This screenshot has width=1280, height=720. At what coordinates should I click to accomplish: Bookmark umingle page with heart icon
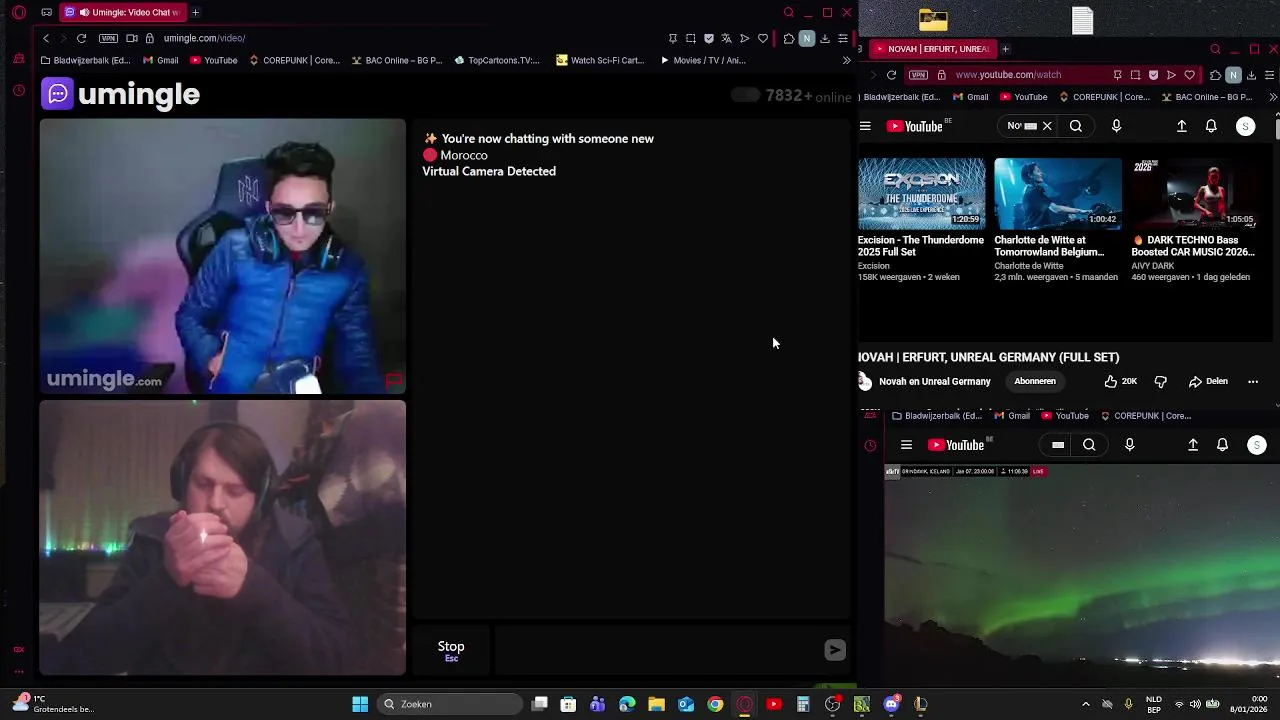pyautogui.click(x=762, y=38)
